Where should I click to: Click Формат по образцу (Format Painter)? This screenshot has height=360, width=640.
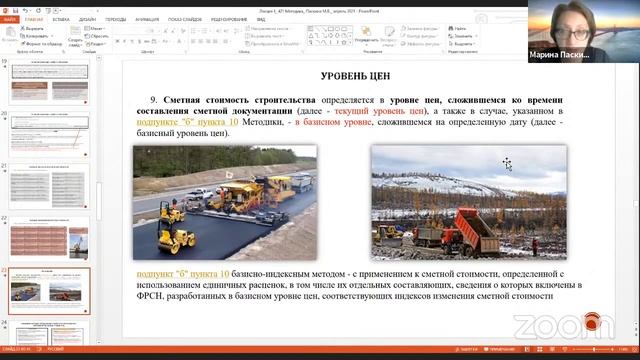click(41, 43)
